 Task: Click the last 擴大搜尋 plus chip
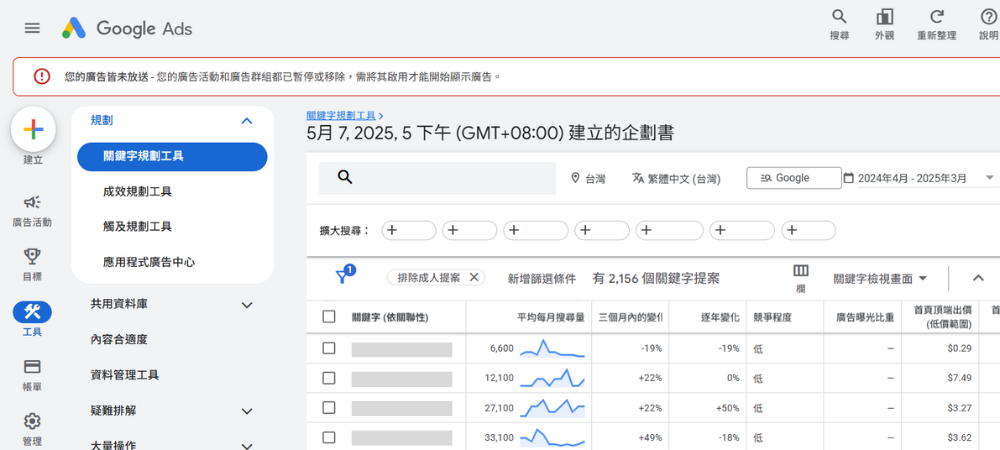tap(809, 231)
